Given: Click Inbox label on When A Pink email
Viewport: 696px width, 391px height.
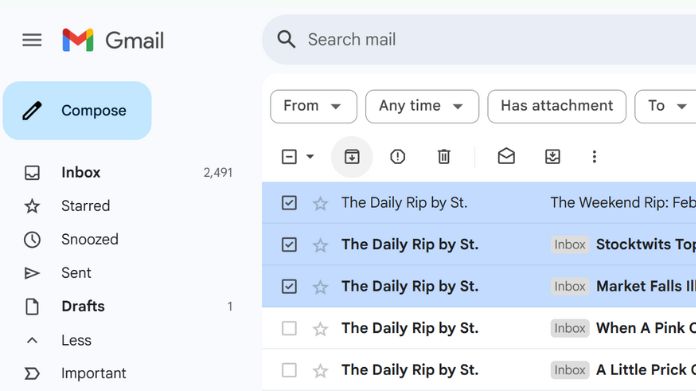Looking at the screenshot, I should click(570, 328).
